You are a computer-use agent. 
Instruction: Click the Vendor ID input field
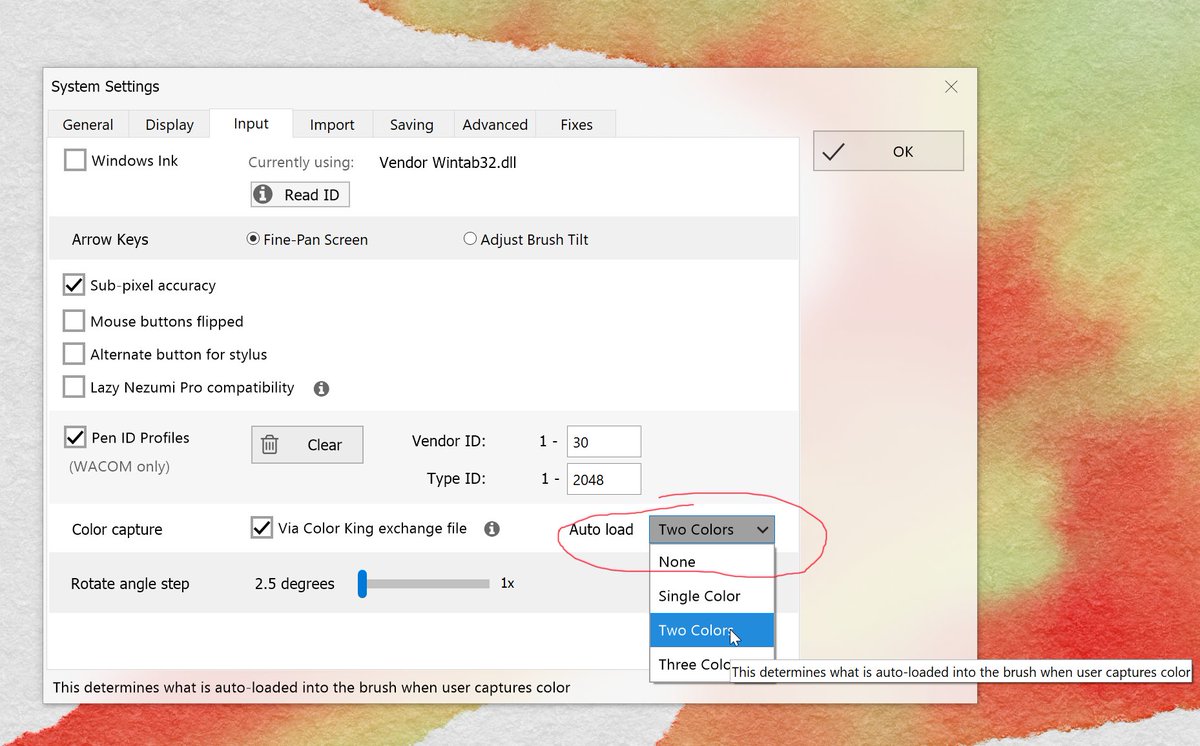[604, 441]
